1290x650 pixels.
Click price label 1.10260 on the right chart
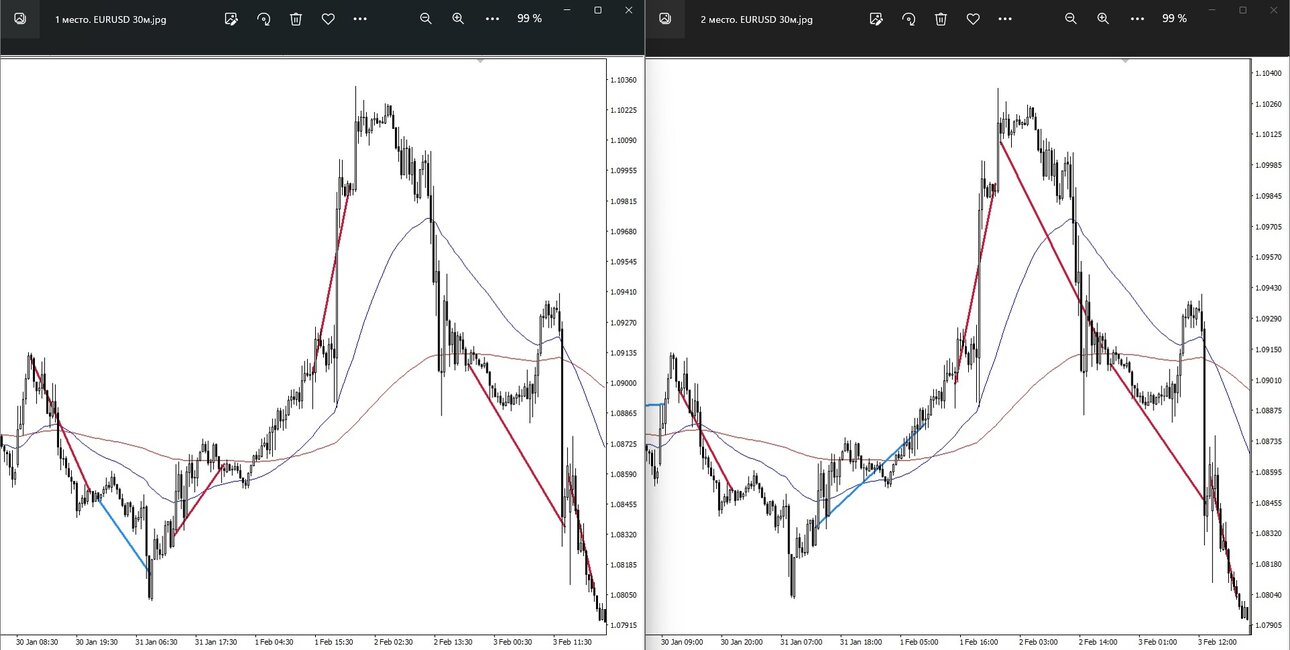click(1269, 104)
